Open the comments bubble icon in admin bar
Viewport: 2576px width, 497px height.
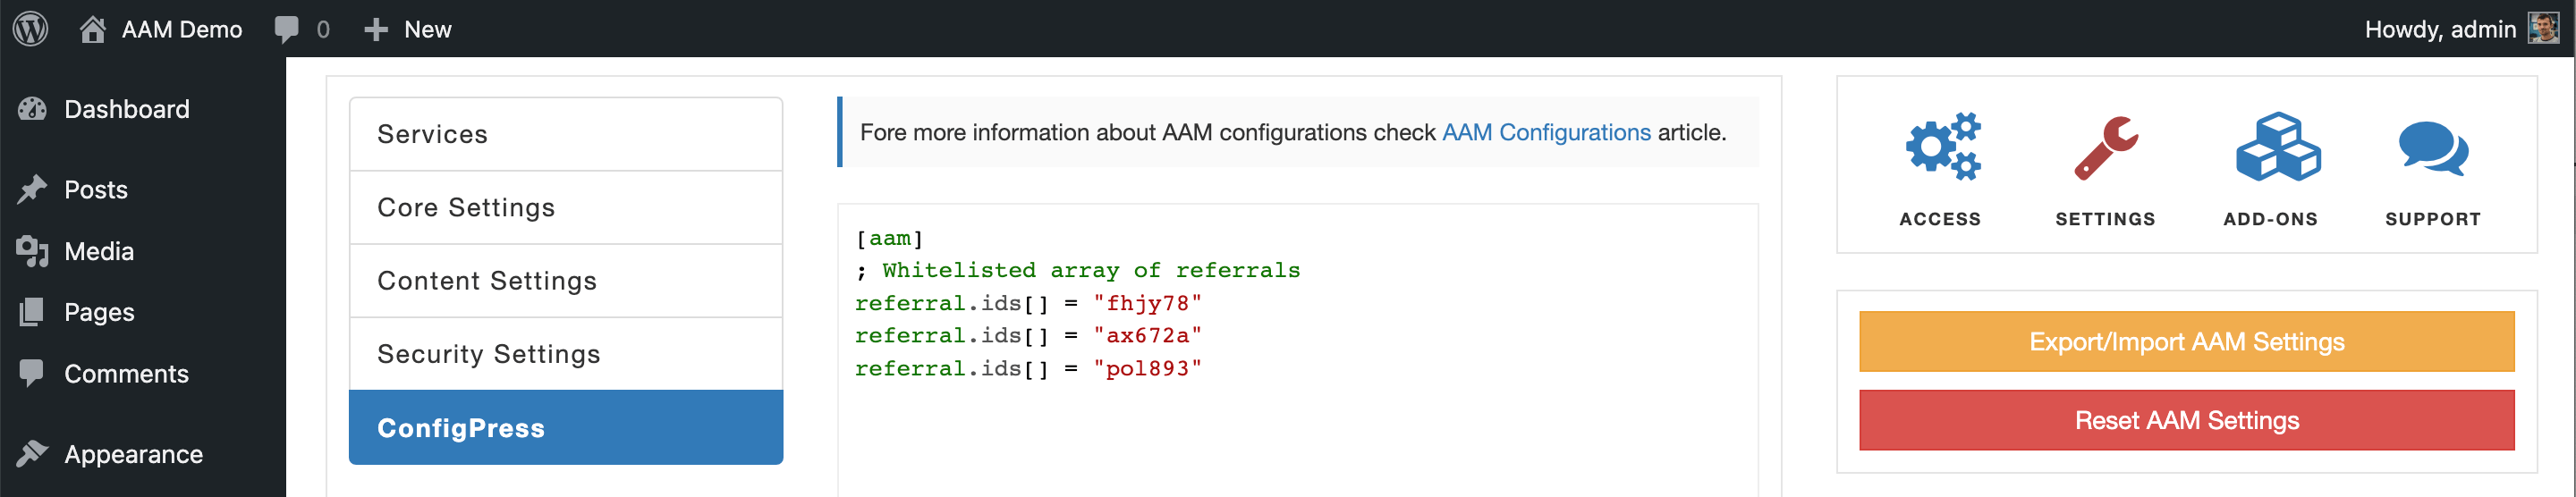tap(287, 30)
